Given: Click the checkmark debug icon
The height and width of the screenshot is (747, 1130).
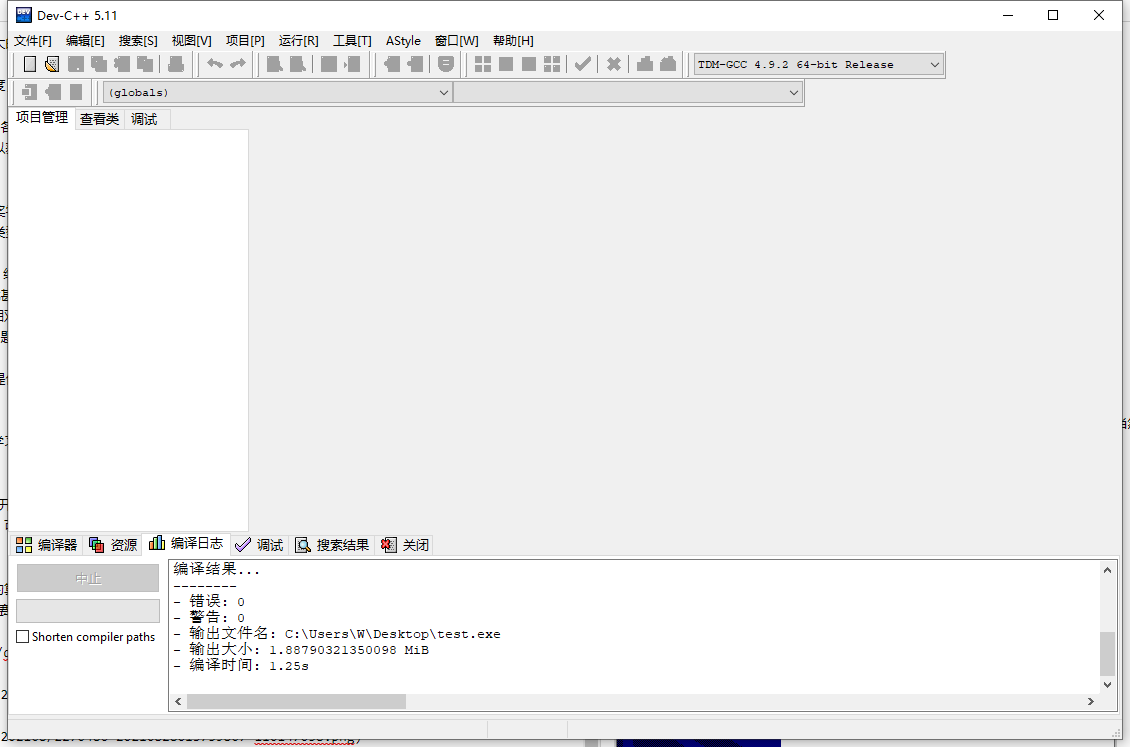Looking at the screenshot, I should click(x=583, y=64).
